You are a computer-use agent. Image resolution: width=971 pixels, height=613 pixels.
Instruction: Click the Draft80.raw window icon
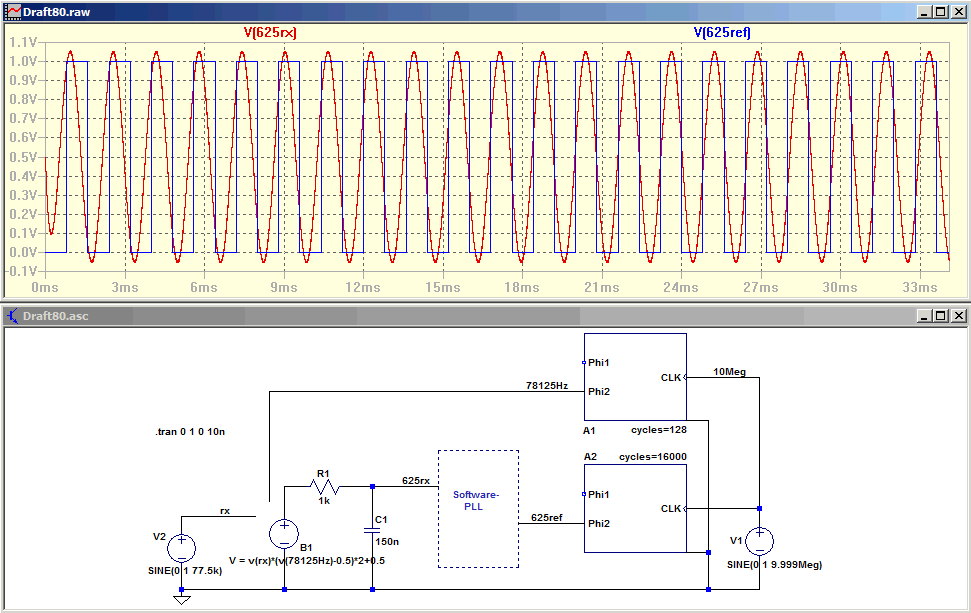coord(12,12)
